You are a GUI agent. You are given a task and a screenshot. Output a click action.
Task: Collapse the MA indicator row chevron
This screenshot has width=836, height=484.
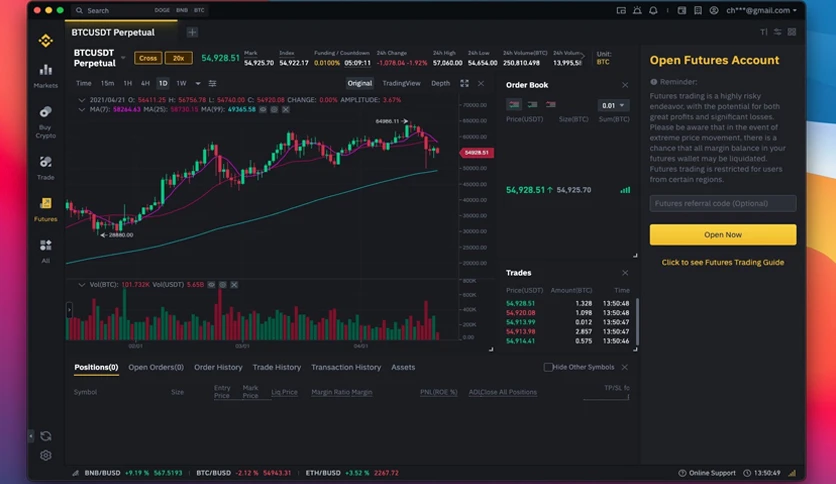click(x=82, y=109)
